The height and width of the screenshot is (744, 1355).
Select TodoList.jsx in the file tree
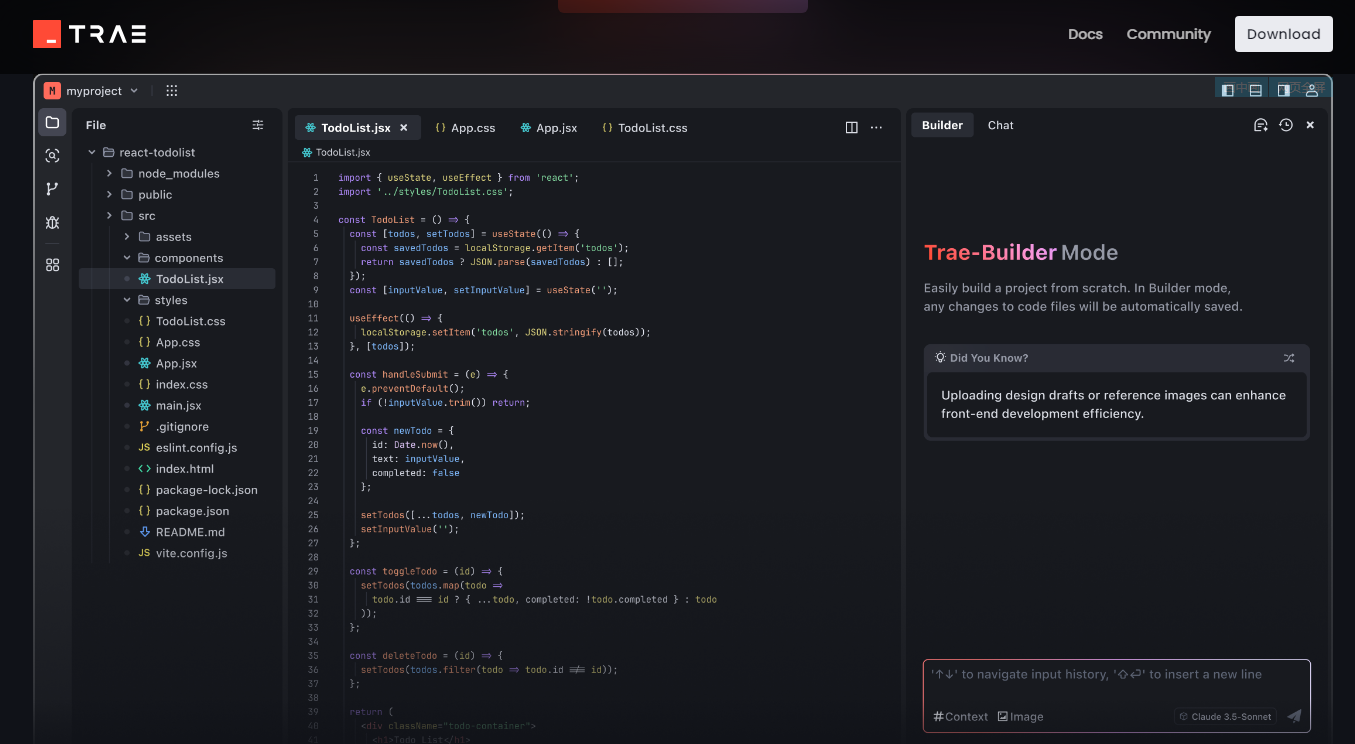tap(177, 279)
